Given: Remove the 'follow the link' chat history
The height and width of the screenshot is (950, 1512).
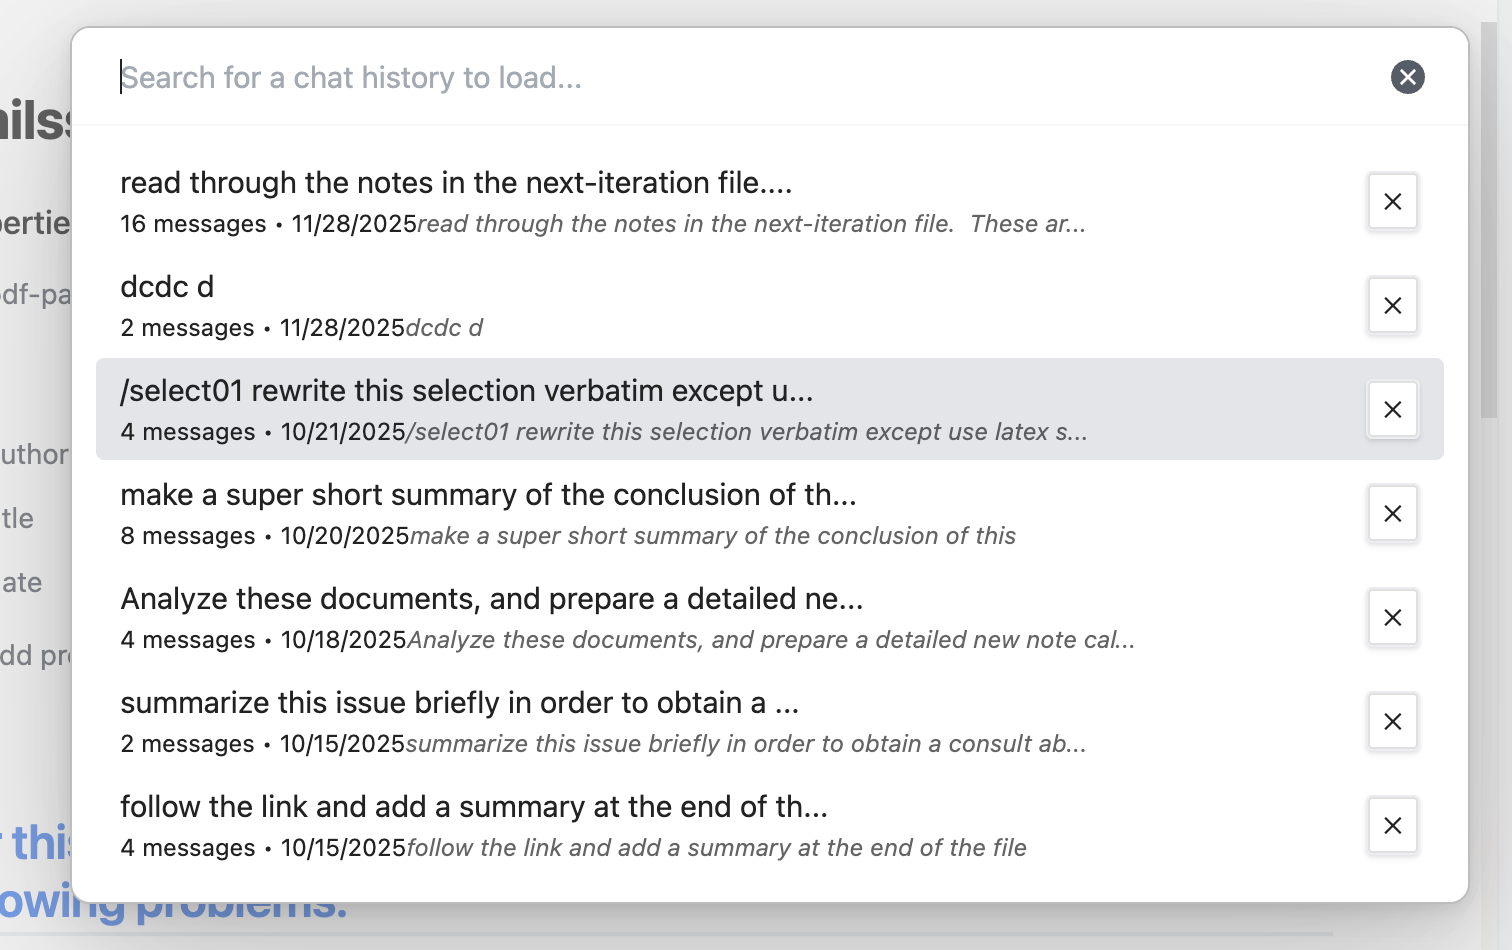Looking at the screenshot, I should 1392,825.
